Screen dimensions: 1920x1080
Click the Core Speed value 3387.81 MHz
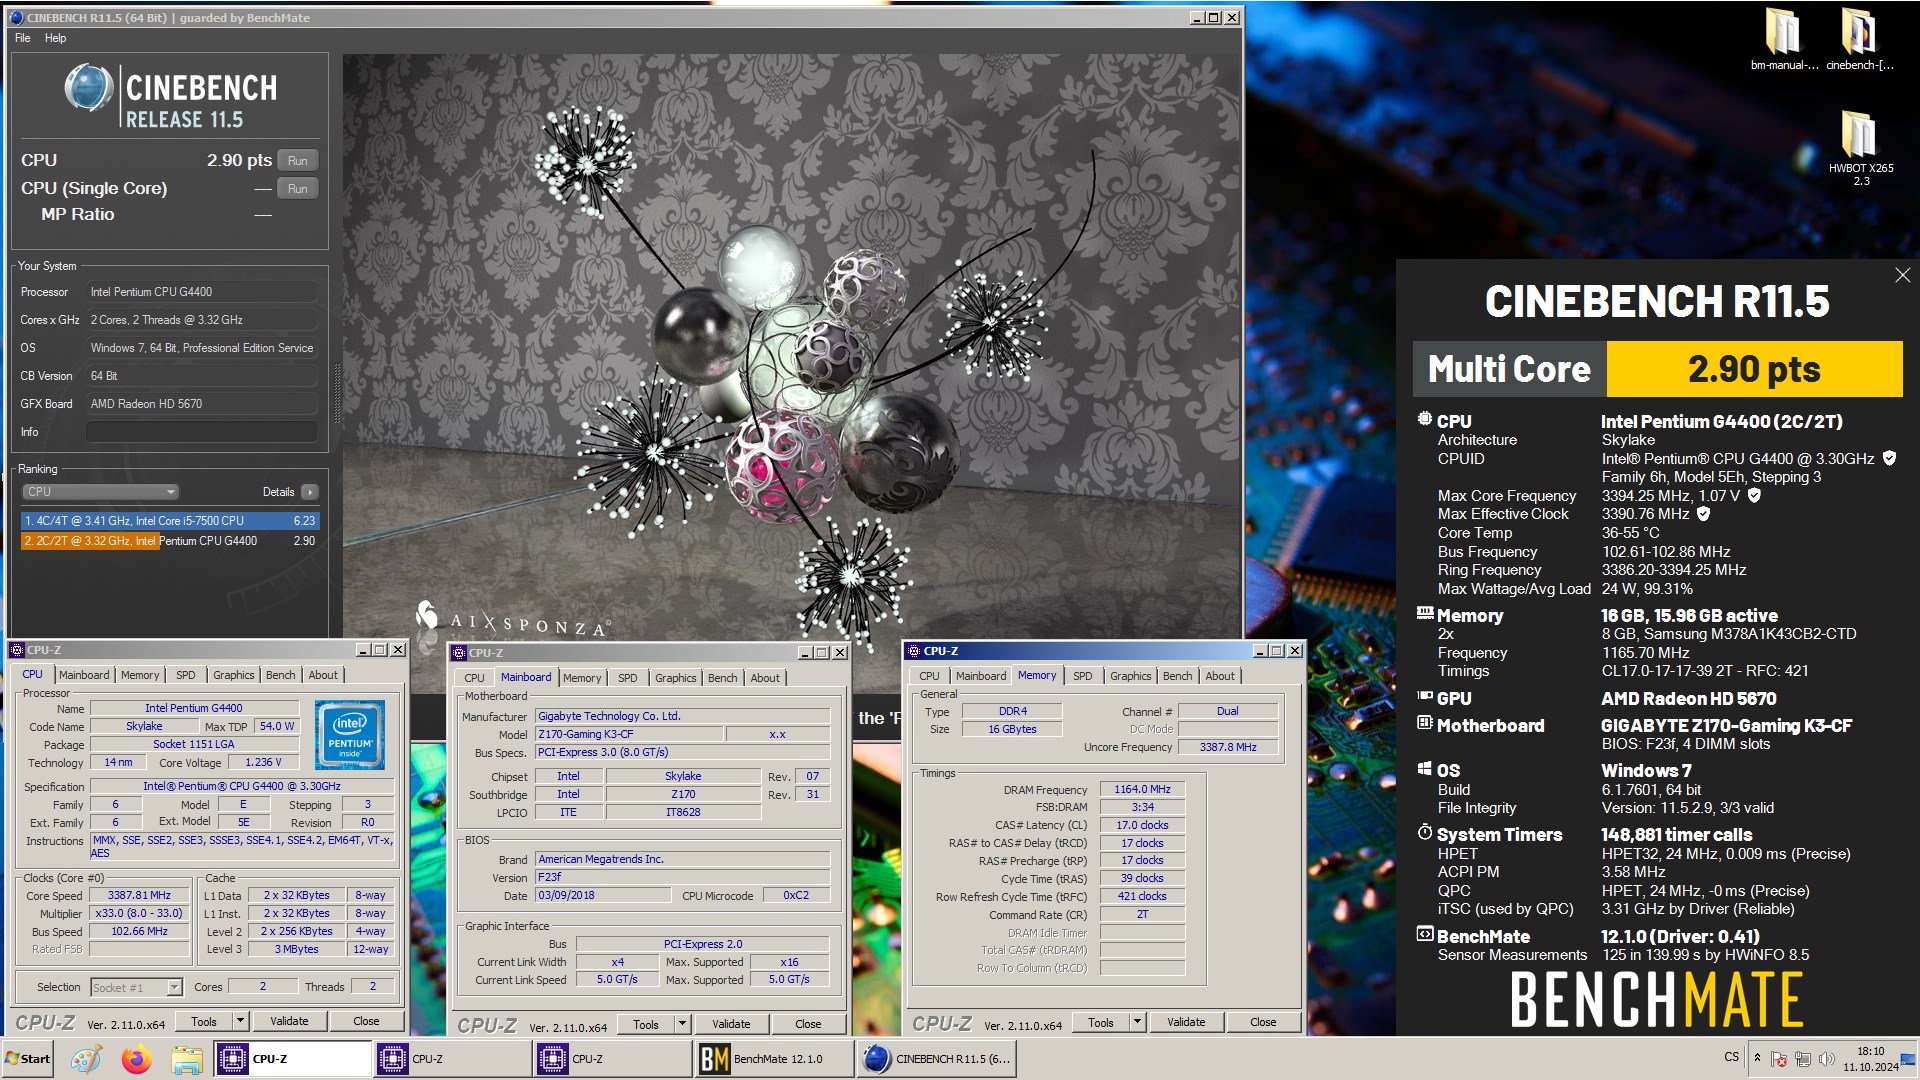tap(139, 896)
